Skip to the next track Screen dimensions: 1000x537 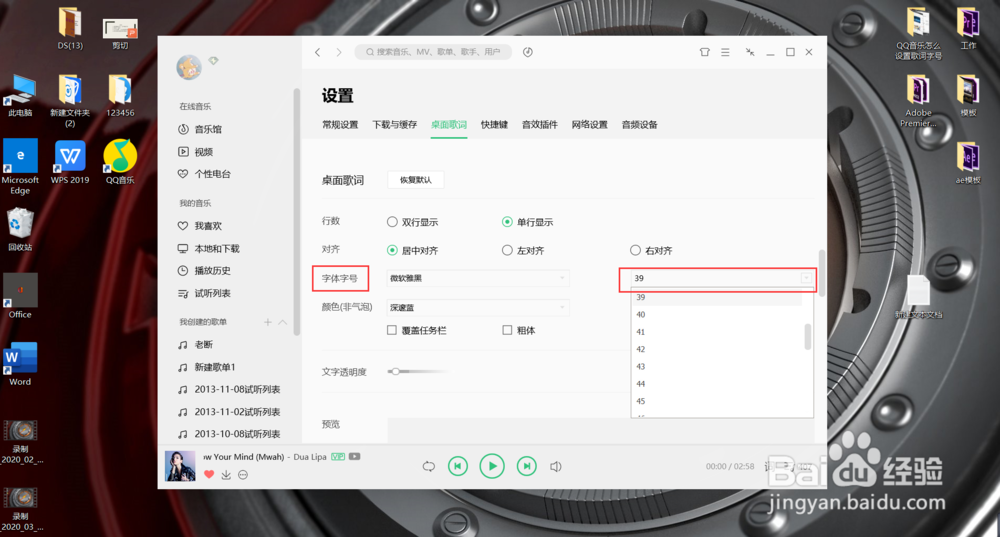tap(526, 466)
